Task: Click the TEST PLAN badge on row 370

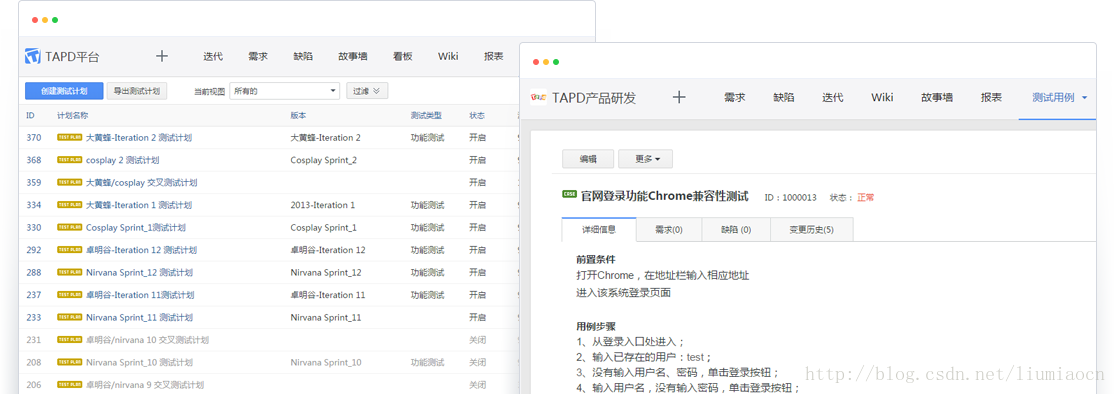Action: point(70,137)
